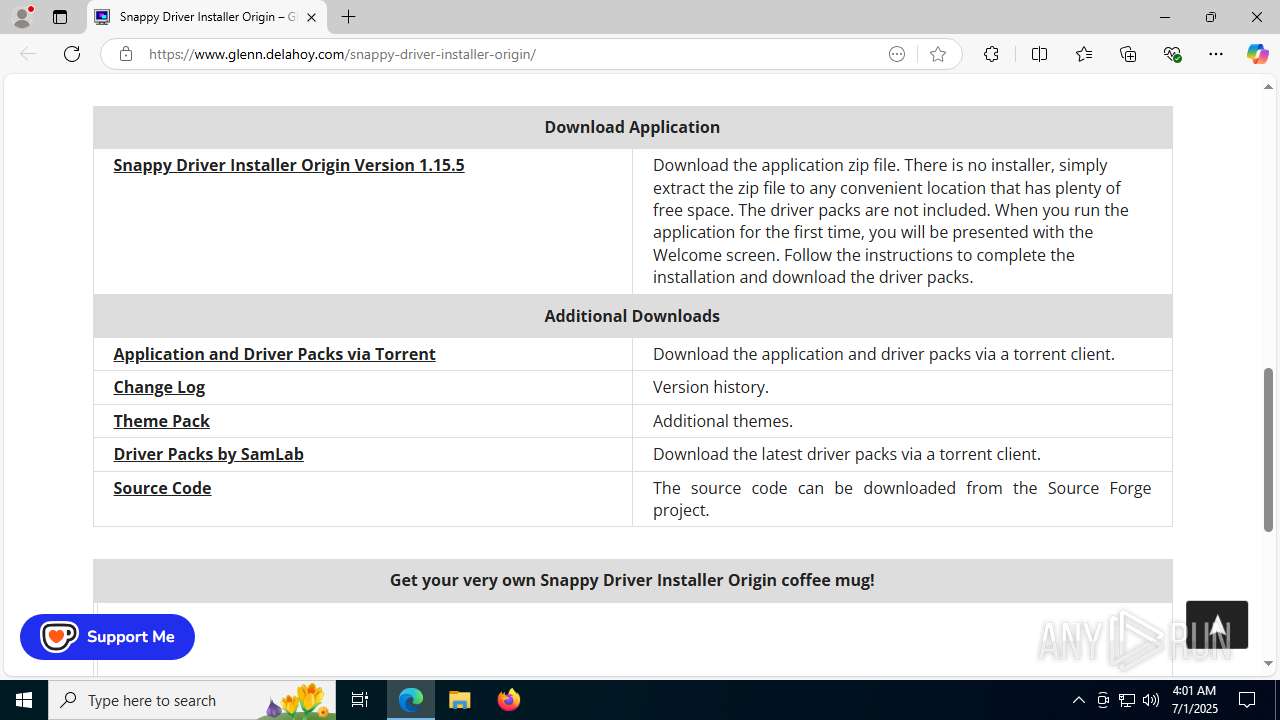Screen dimensions: 1280x720
Task: Click the coffee mug heading text
Action: coord(632,580)
